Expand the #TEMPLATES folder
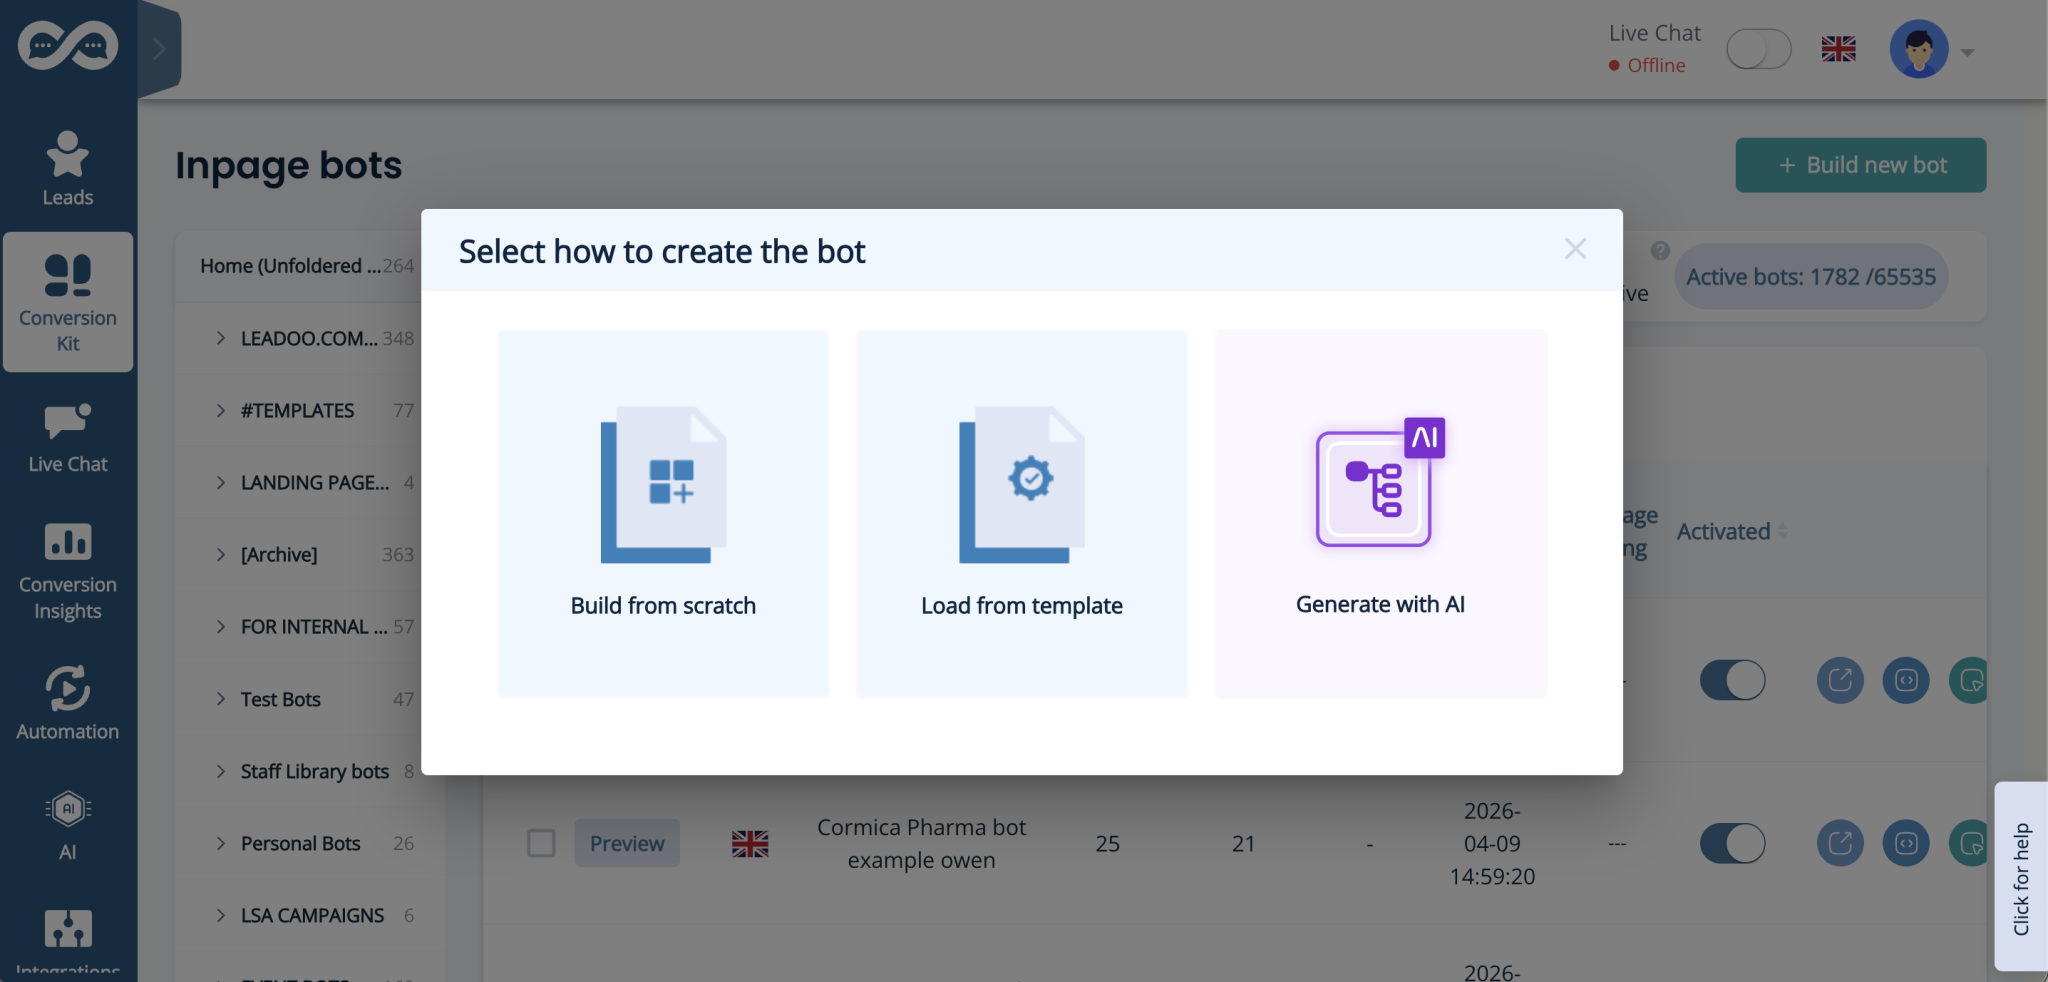Screen dimensions: 2048x982 [x=221, y=410]
